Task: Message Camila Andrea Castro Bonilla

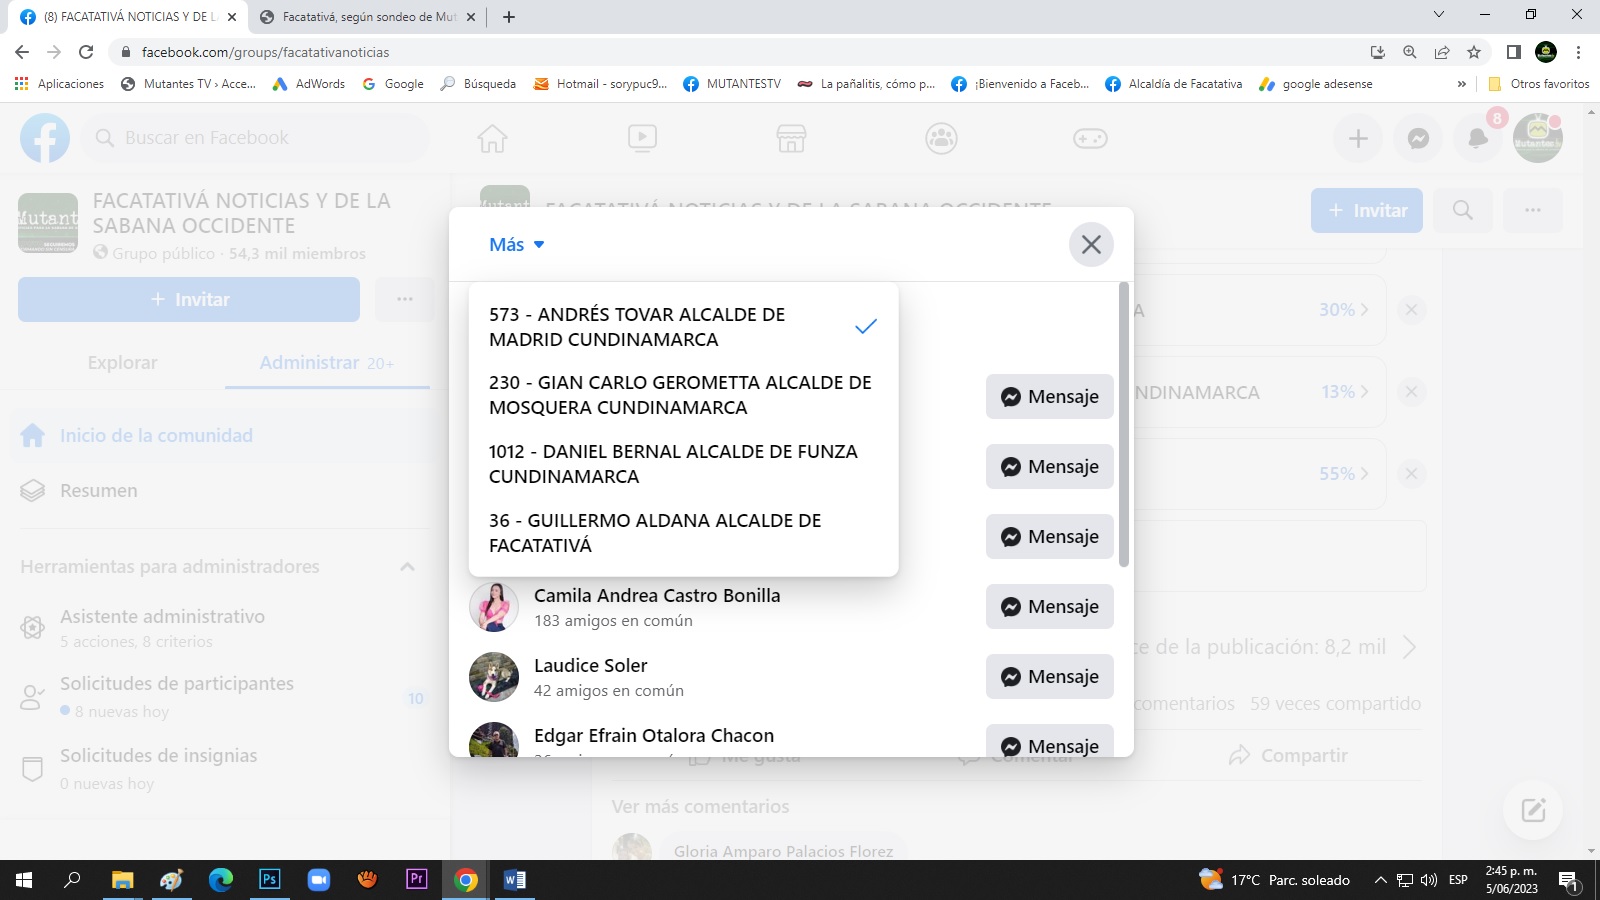Action: tap(1049, 607)
